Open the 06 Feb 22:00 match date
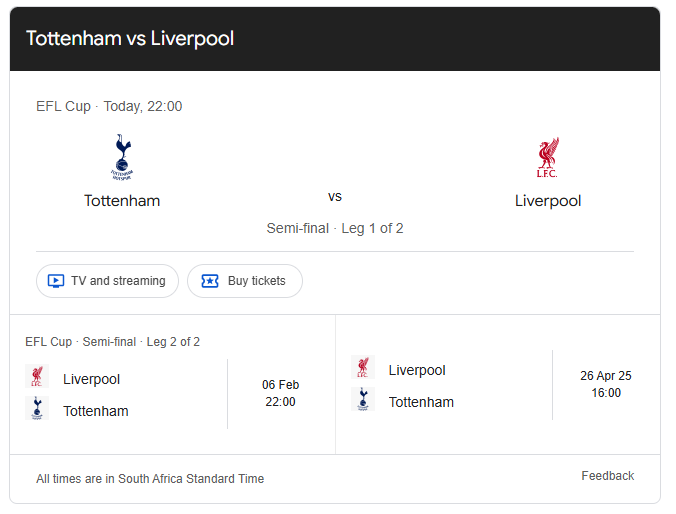 click(x=281, y=393)
